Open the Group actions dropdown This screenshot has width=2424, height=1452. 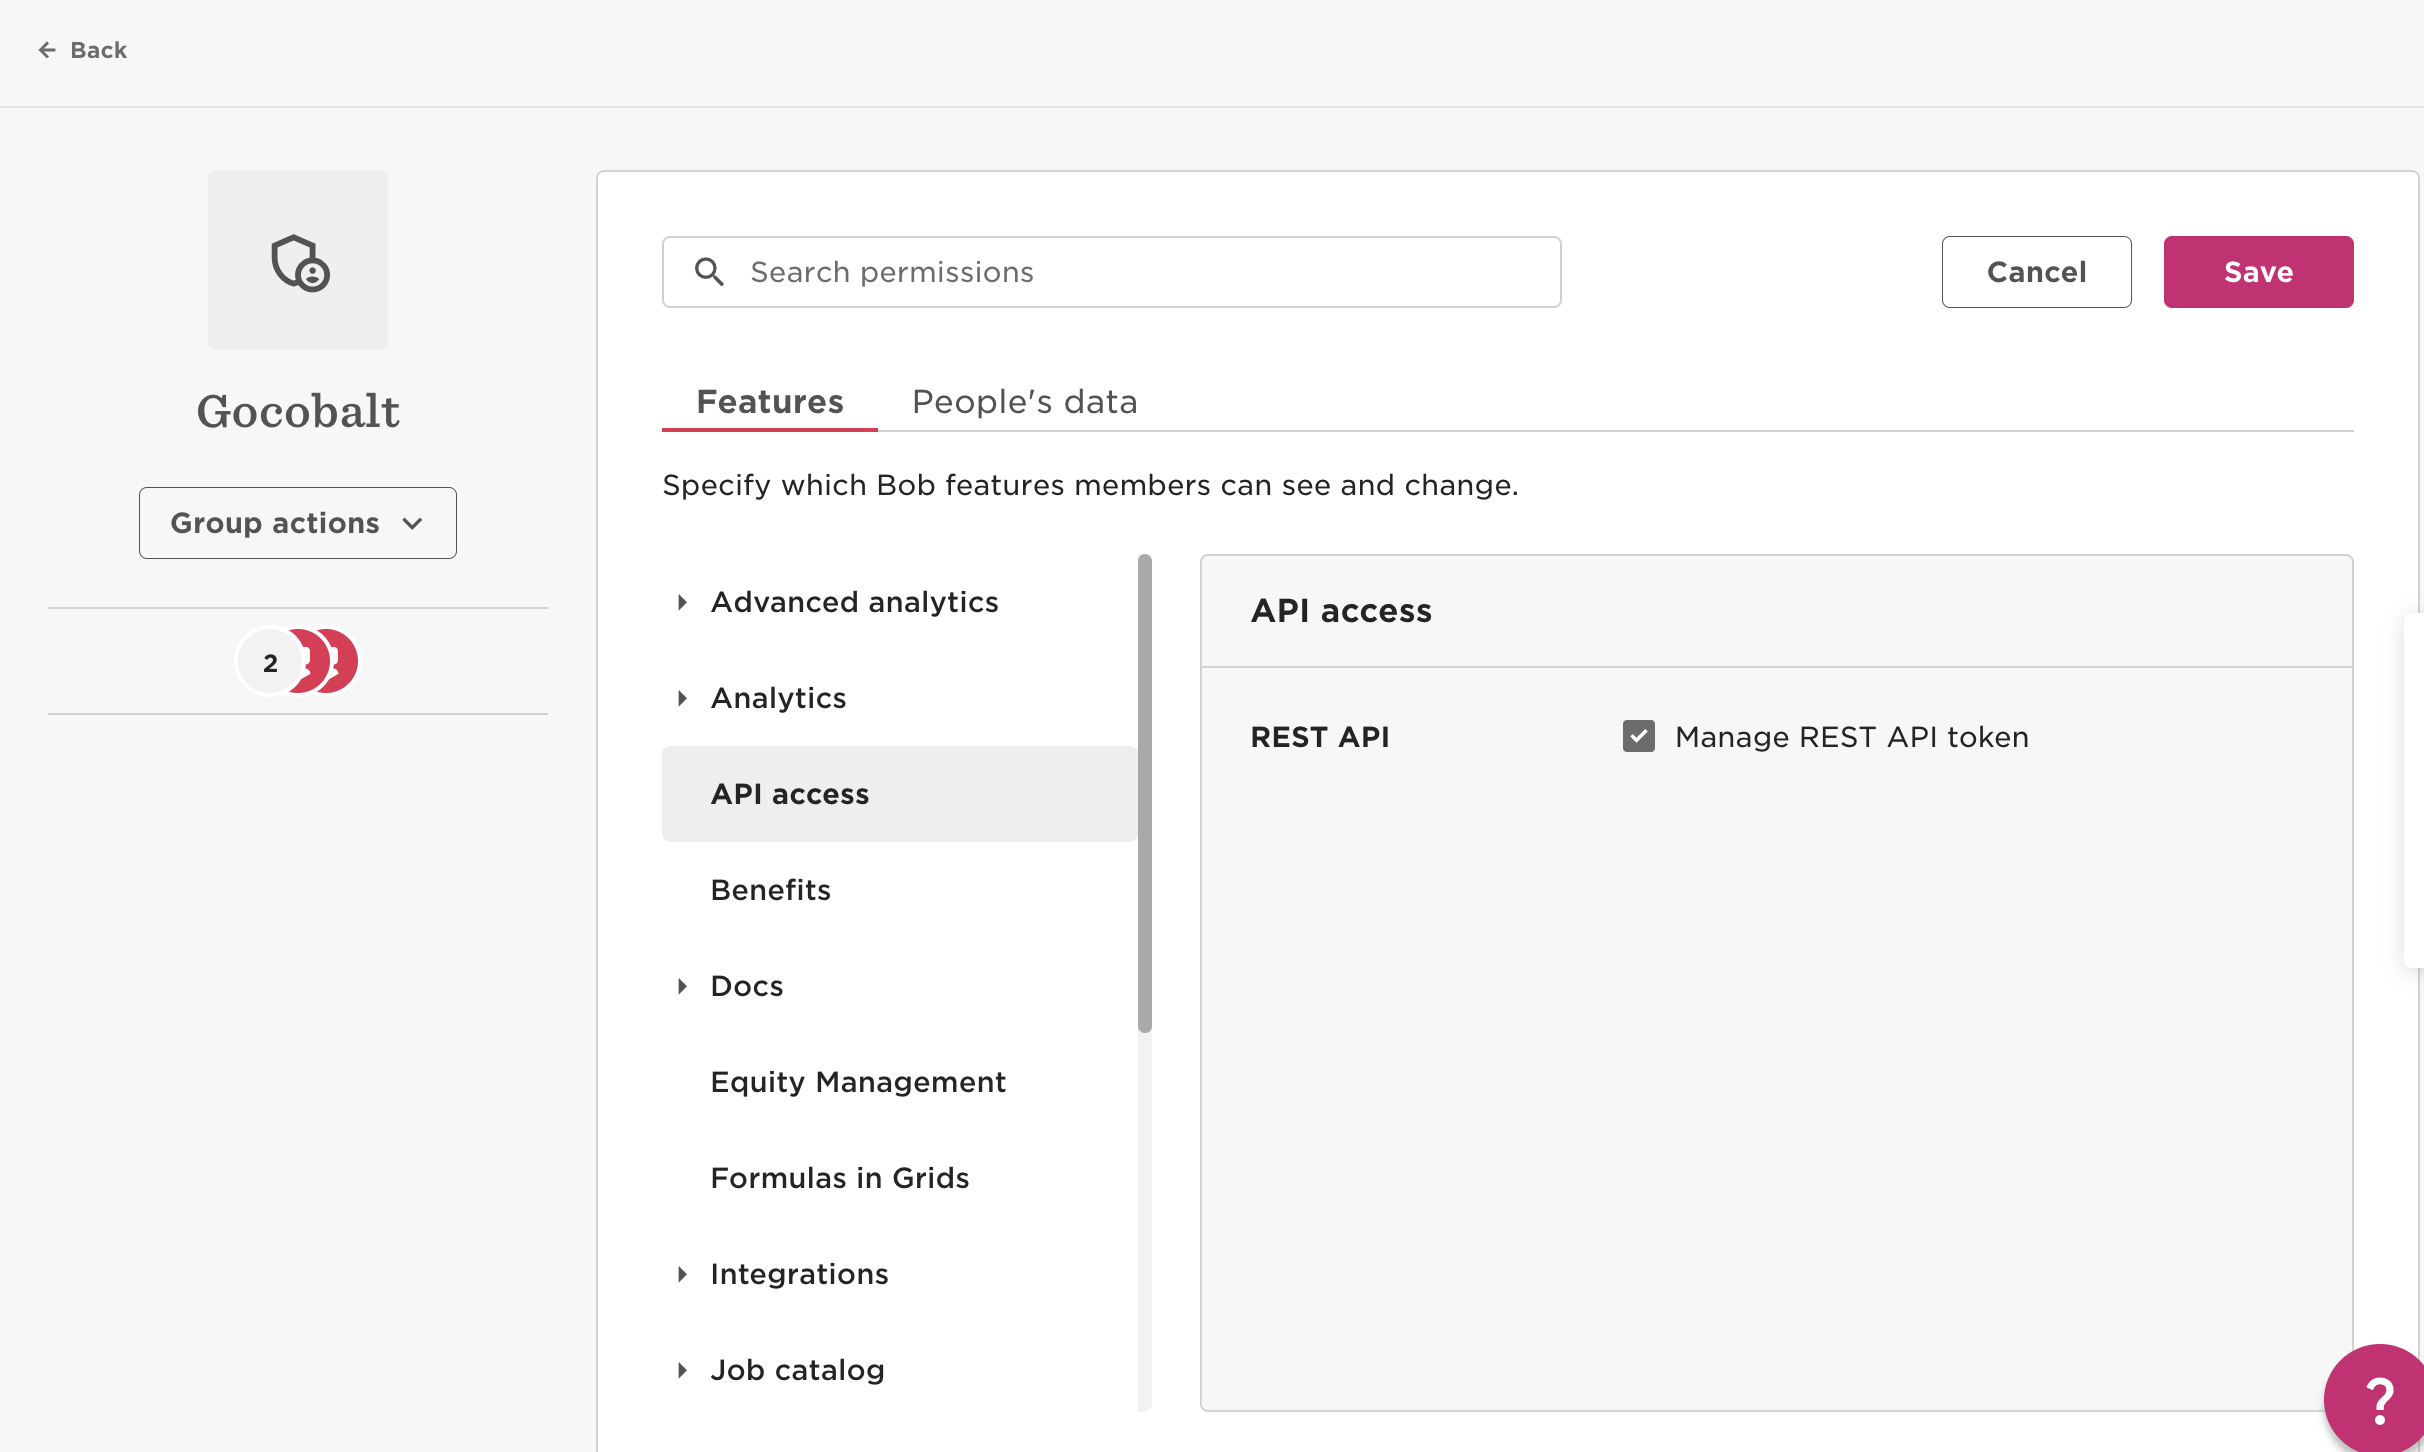click(x=297, y=523)
